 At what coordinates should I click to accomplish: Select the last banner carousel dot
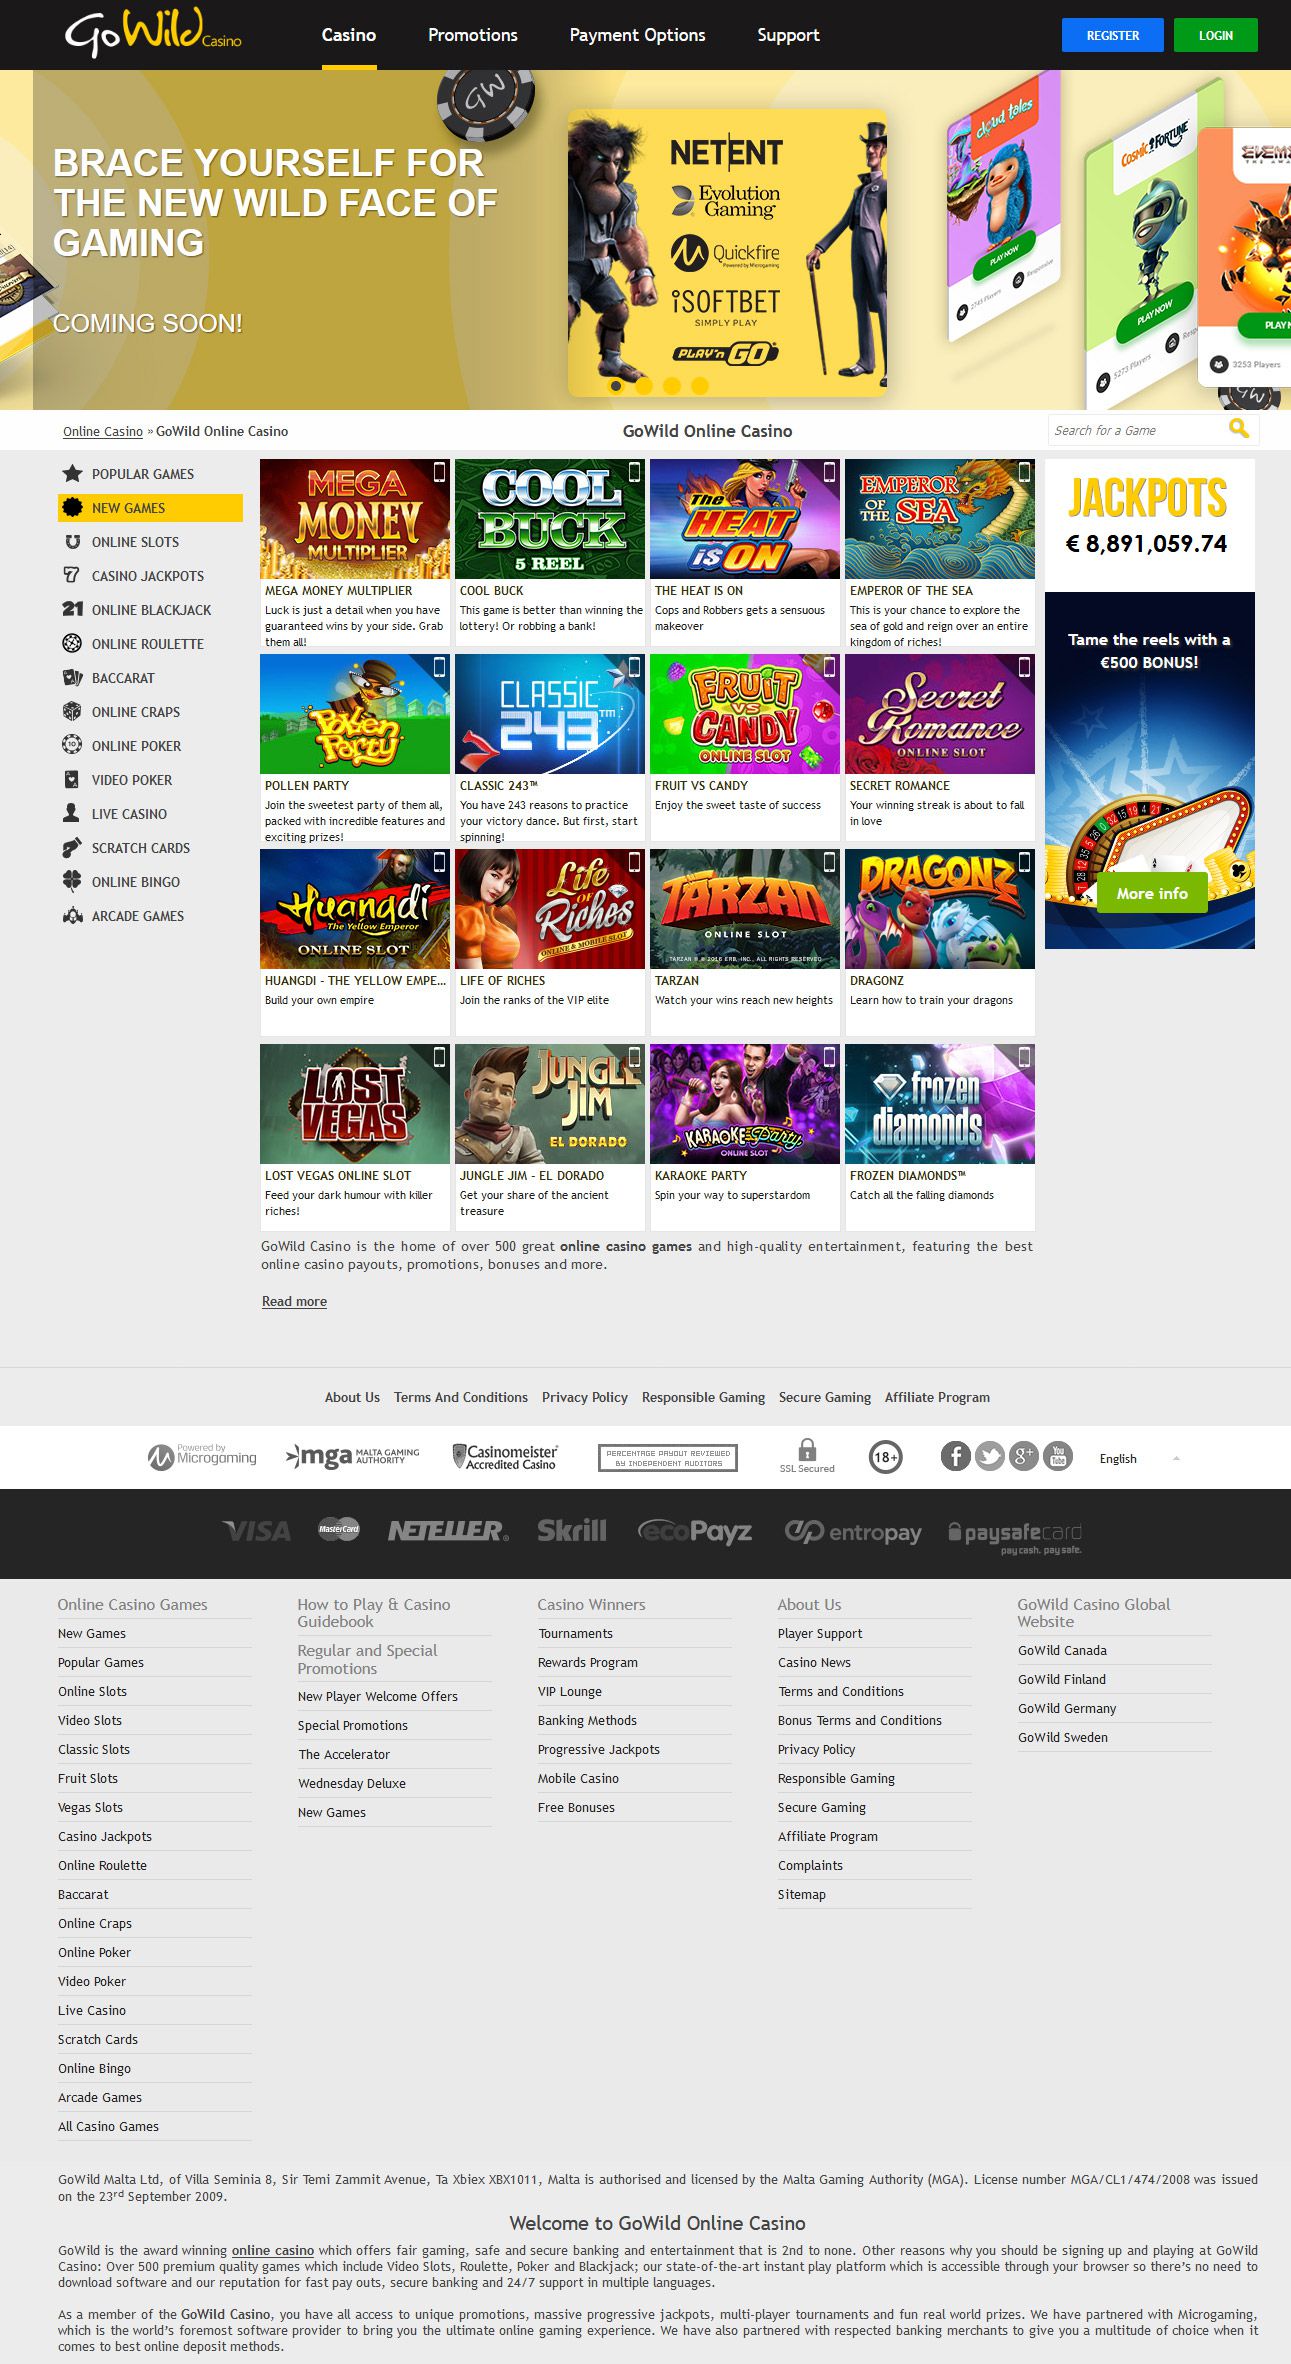(700, 385)
